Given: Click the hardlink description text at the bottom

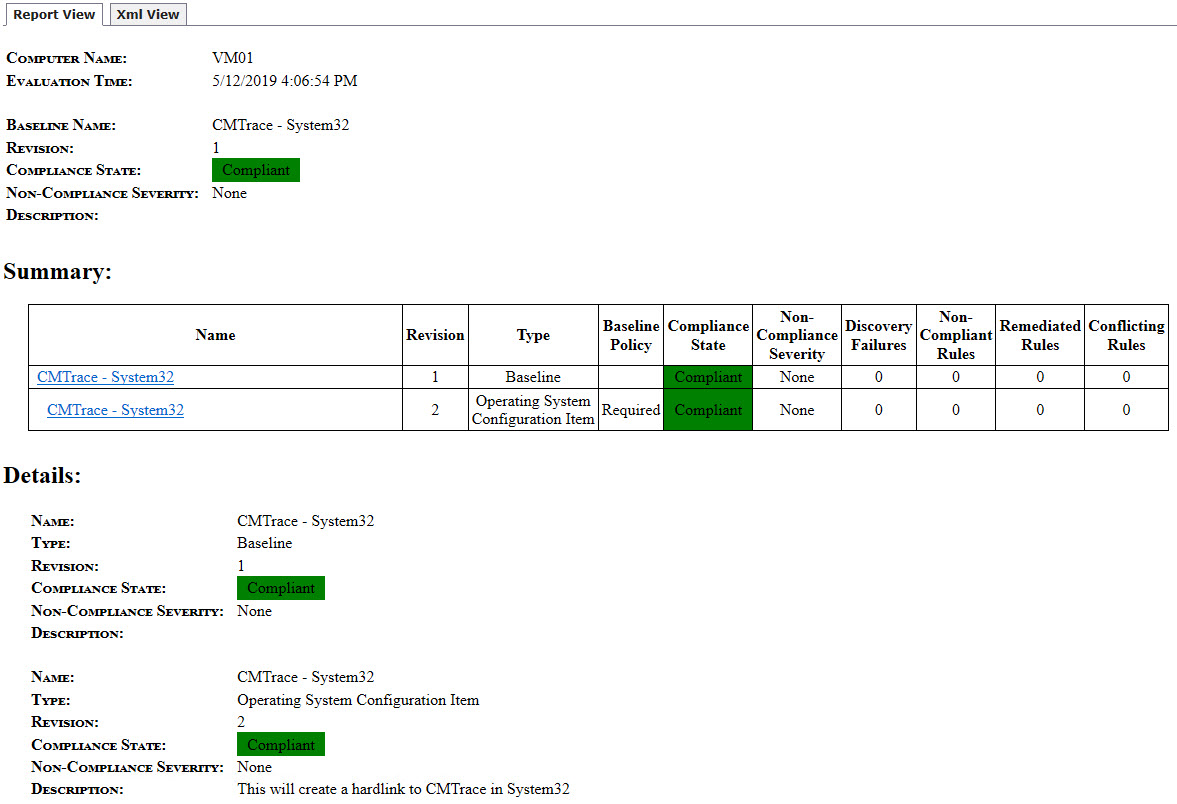Looking at the screenshot, I should tap(403, 789).
